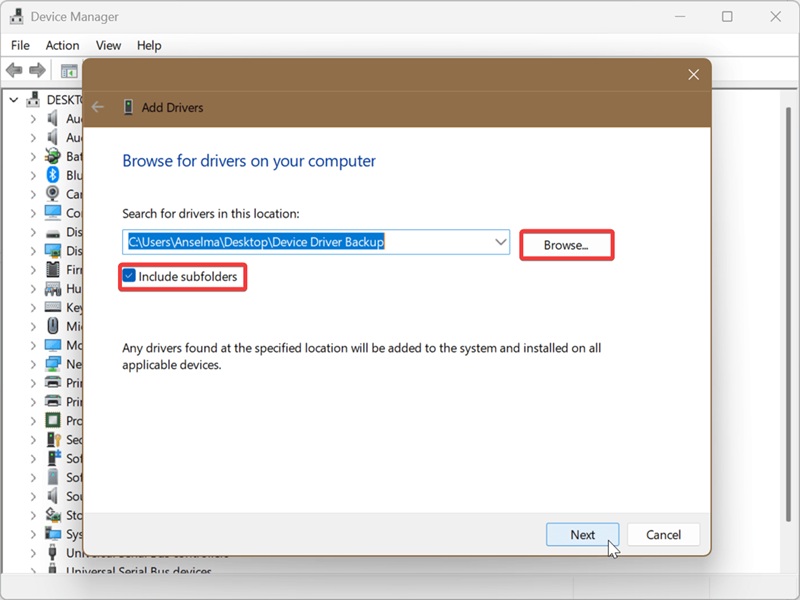This screenshot has height=600, width=800.
Task: Click the Monitors icon in the tree
Action: pyautogui.click(x=53, y=345)
